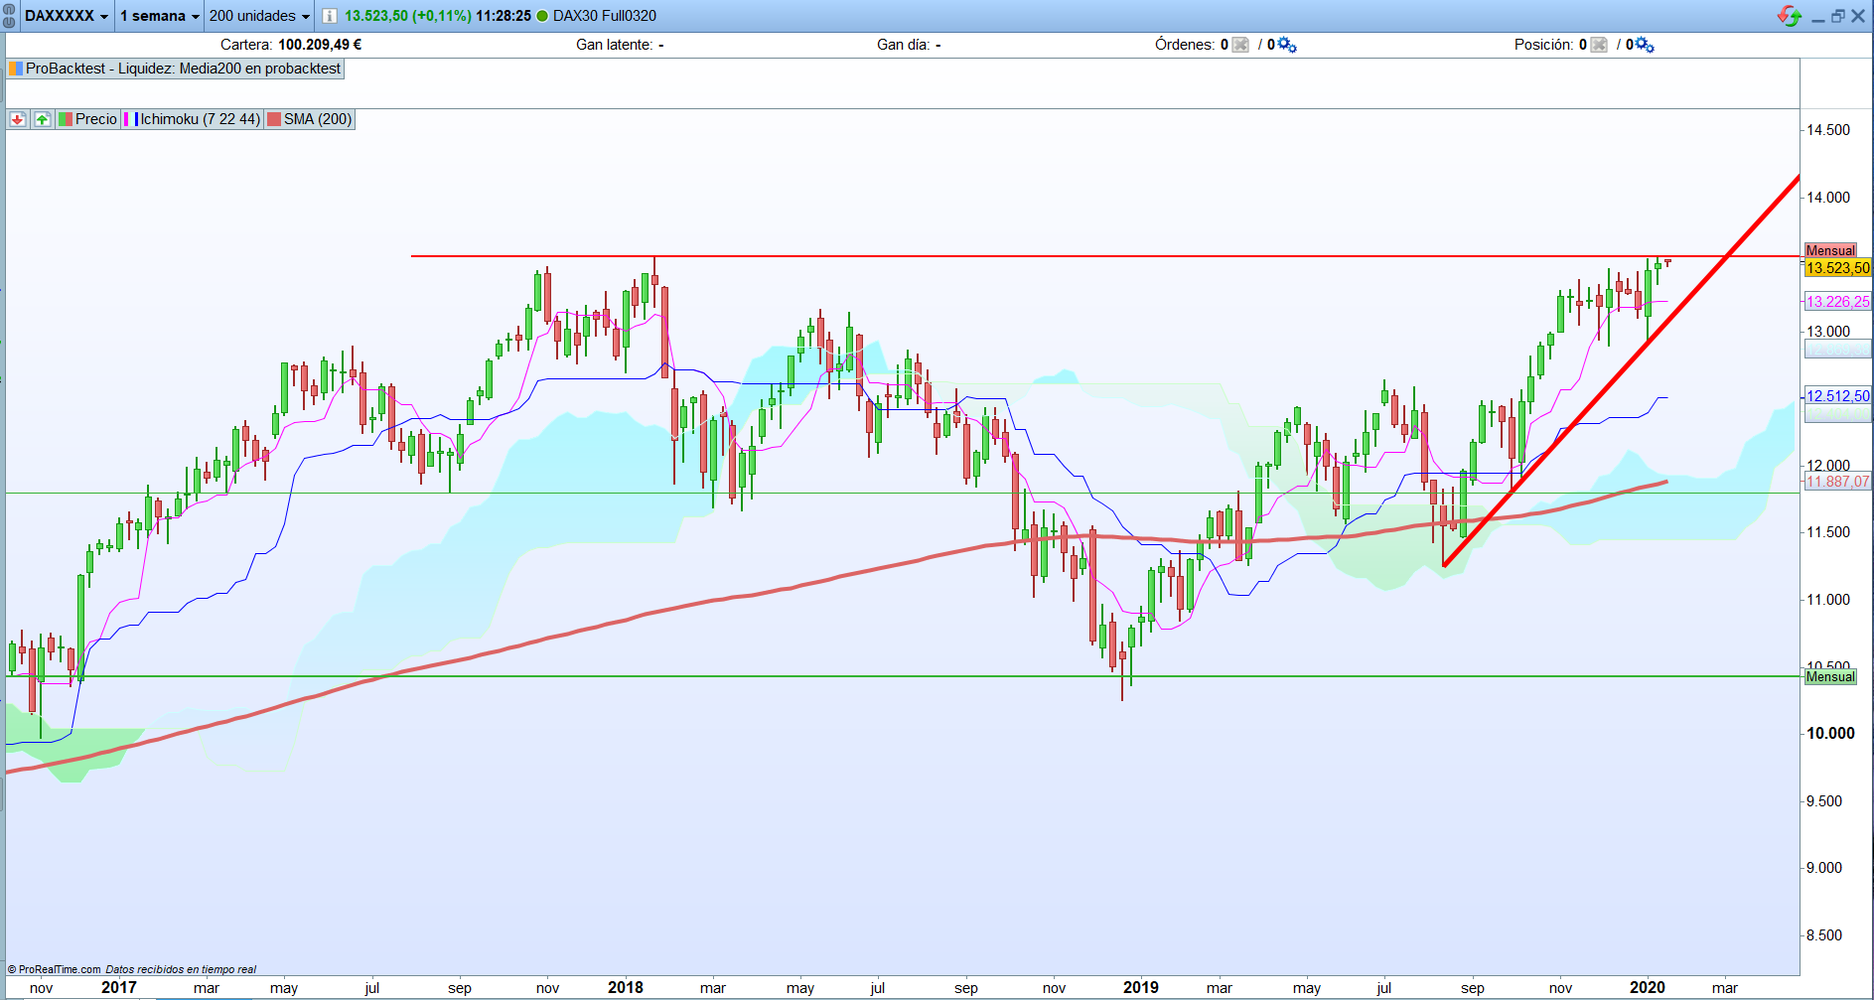The height and width of the screenshot is (1000, 1874).
Task: Click the Gan latente label
Action: coord(614,45)
